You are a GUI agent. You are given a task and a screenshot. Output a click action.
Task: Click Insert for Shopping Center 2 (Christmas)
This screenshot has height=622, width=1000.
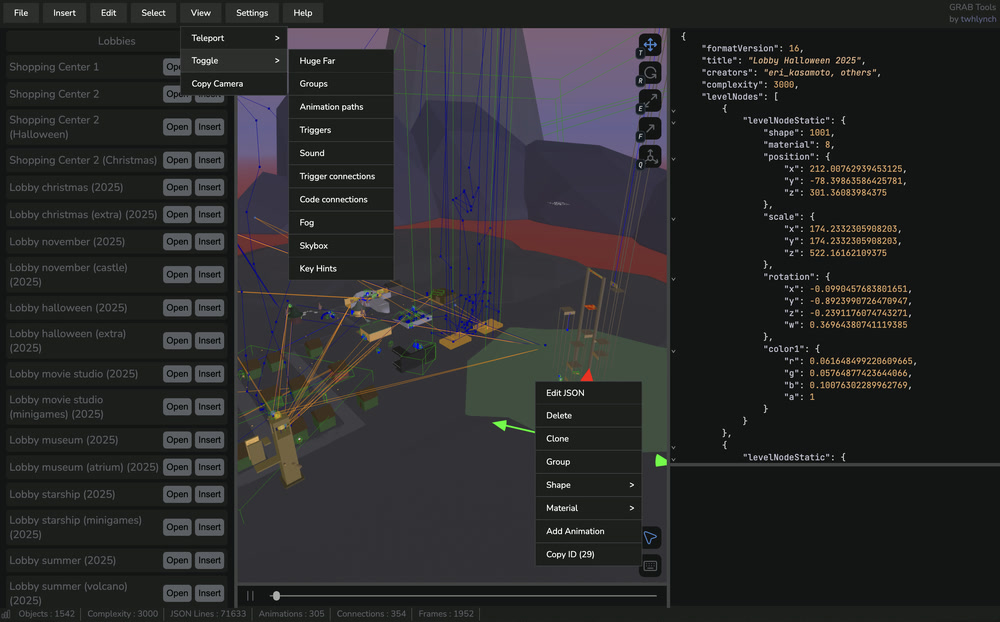209,160
